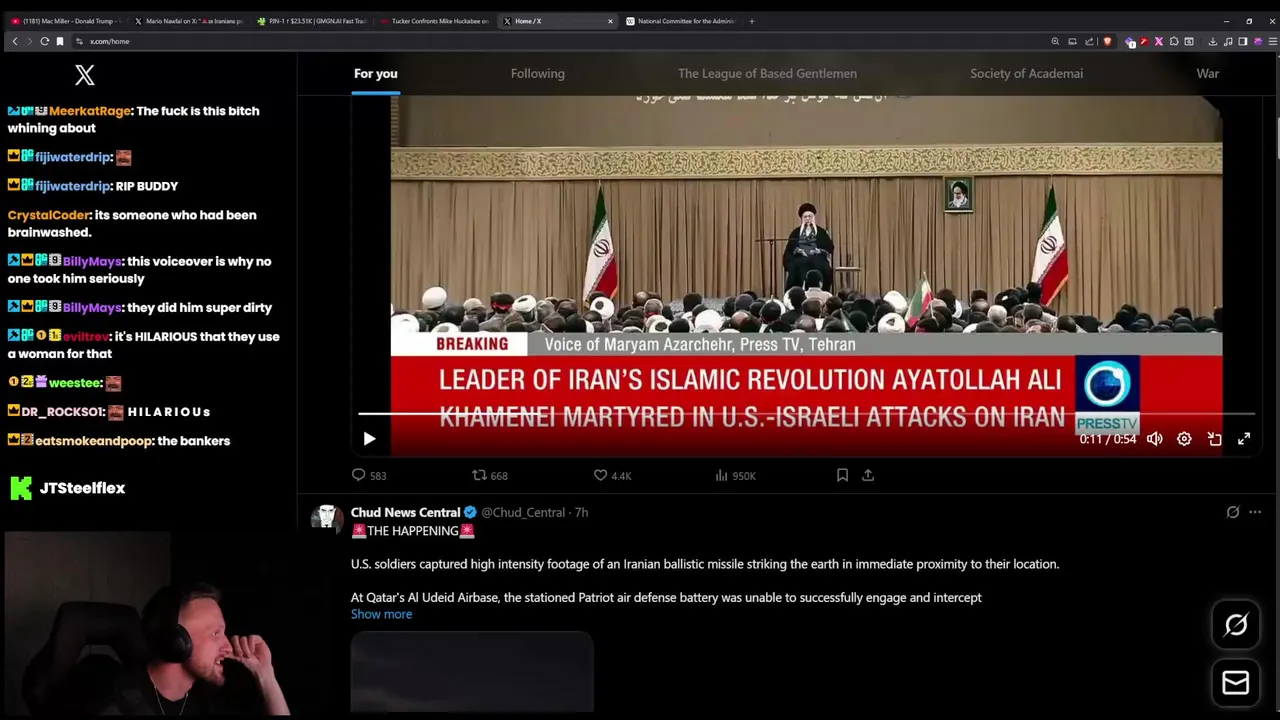Open replies showing 583 comments

point(369,476)
